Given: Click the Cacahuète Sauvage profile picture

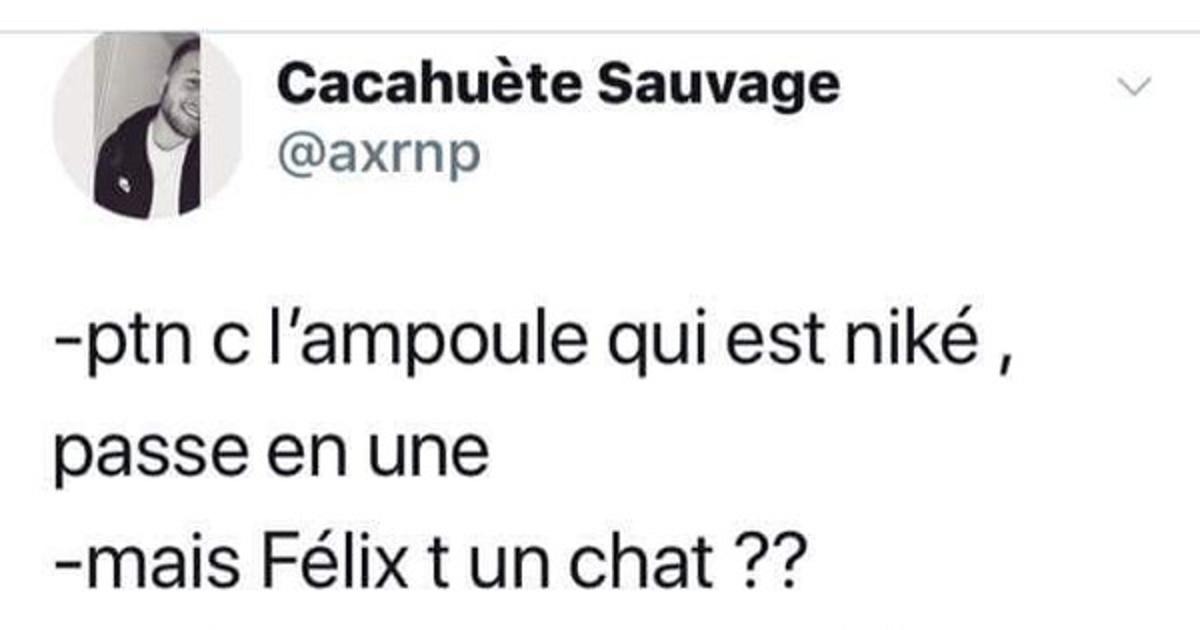Looking at the screenshot, I should pyautogui.click(x=148, y=125).
